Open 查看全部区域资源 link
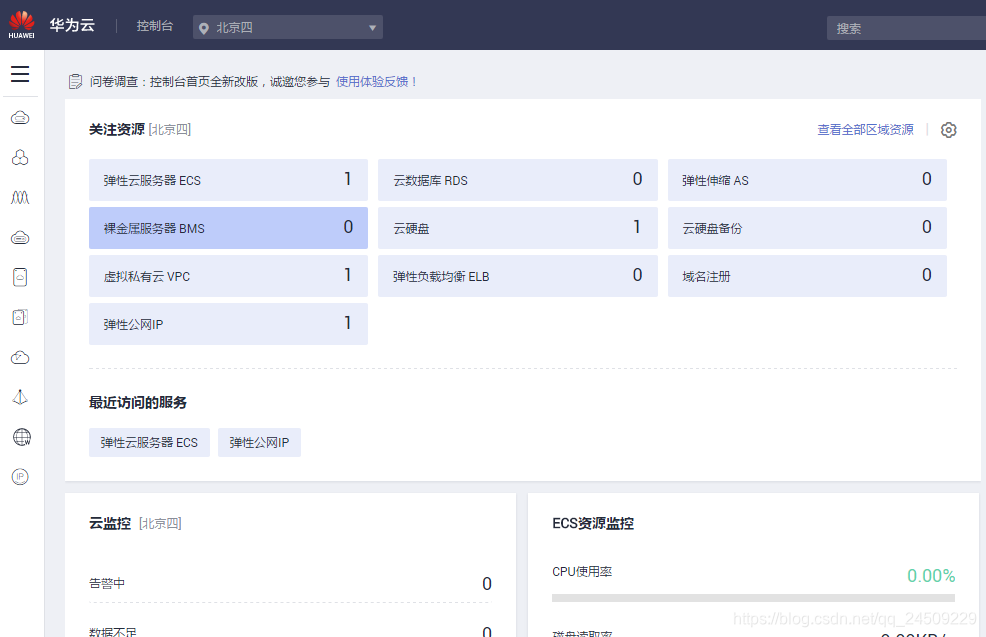This screenshot has width=986, height=637. coord(865,130)
